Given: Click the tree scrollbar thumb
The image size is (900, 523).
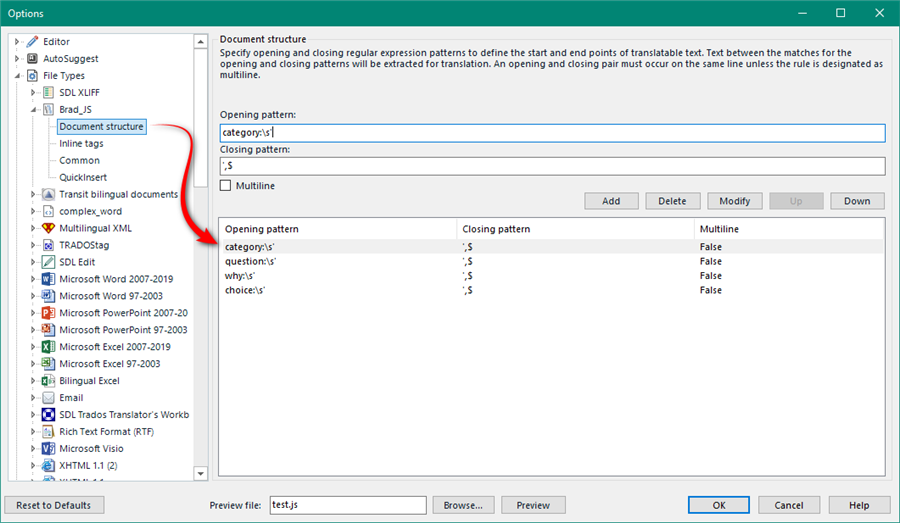Looking at the screenshot, I should pyautogui.click(x=200, y=118).
